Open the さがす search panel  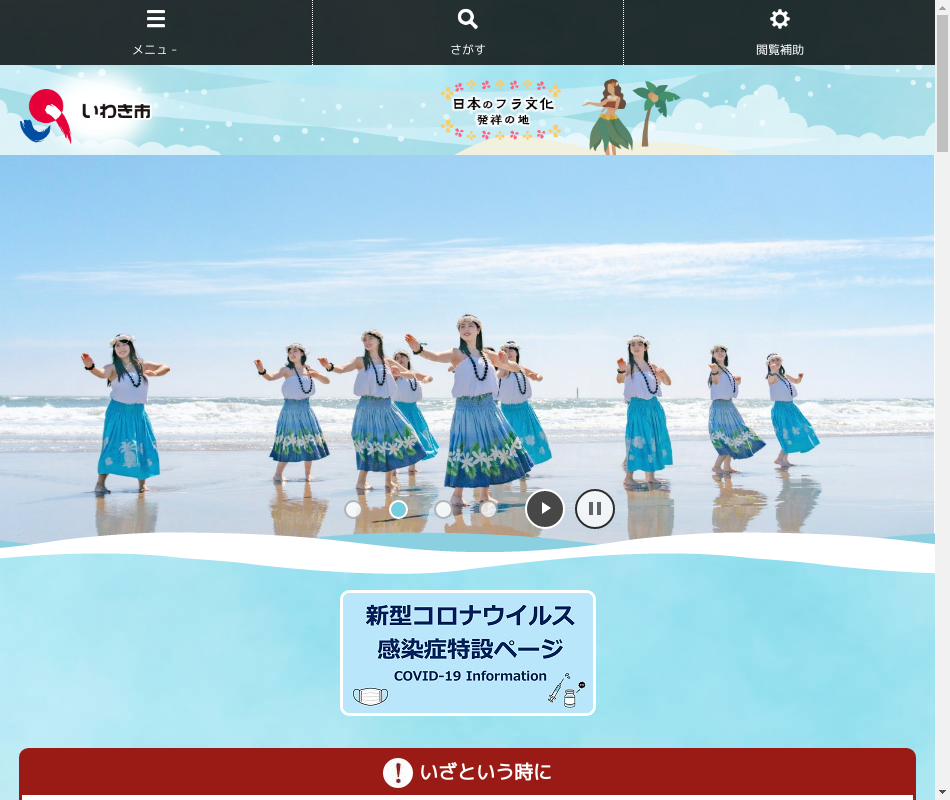click(468, 32)
